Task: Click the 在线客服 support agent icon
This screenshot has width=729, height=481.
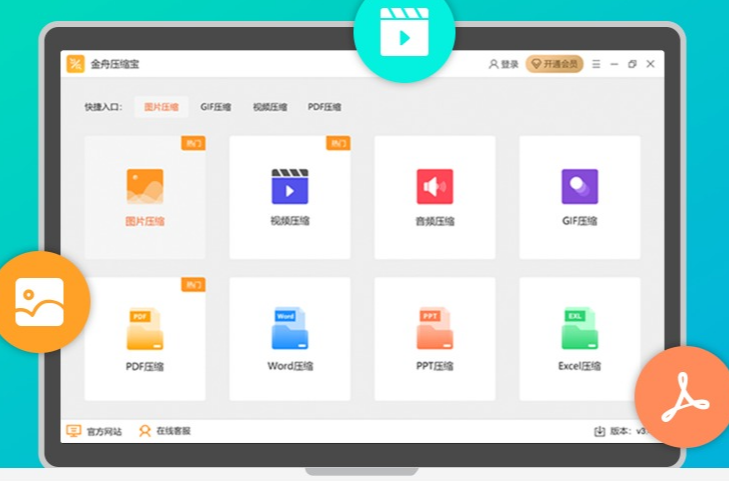Action: coord(145,431)
